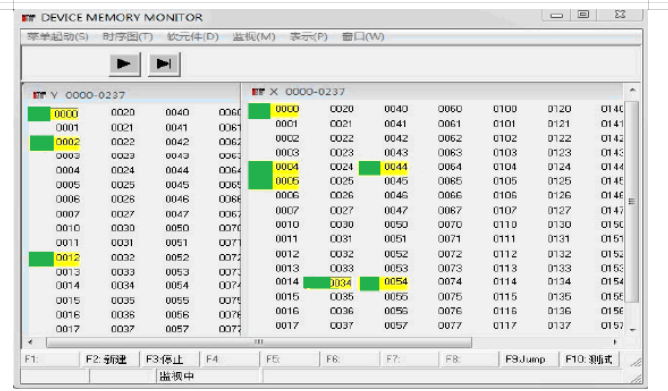
Task: Select device Y 0001 in the Y pane
Action: tap(67, 127)
